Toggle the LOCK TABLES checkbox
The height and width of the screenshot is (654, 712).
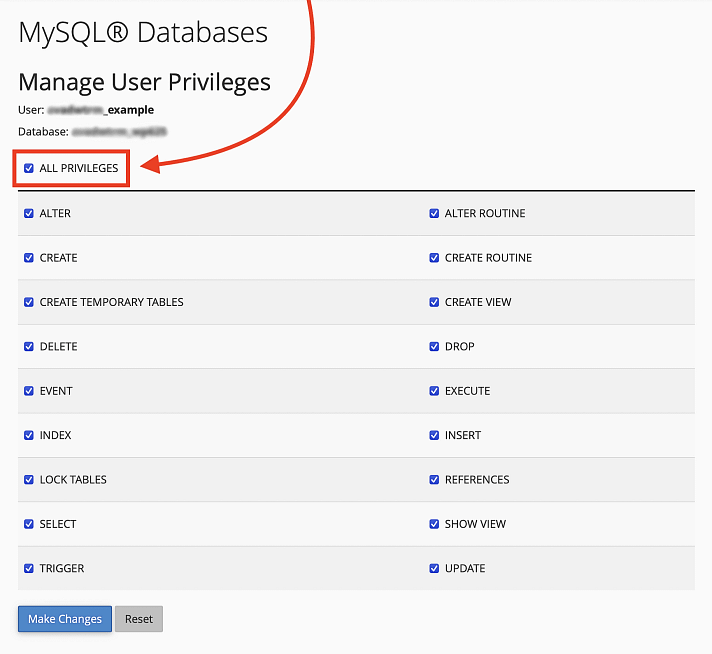tap(29, 480)
